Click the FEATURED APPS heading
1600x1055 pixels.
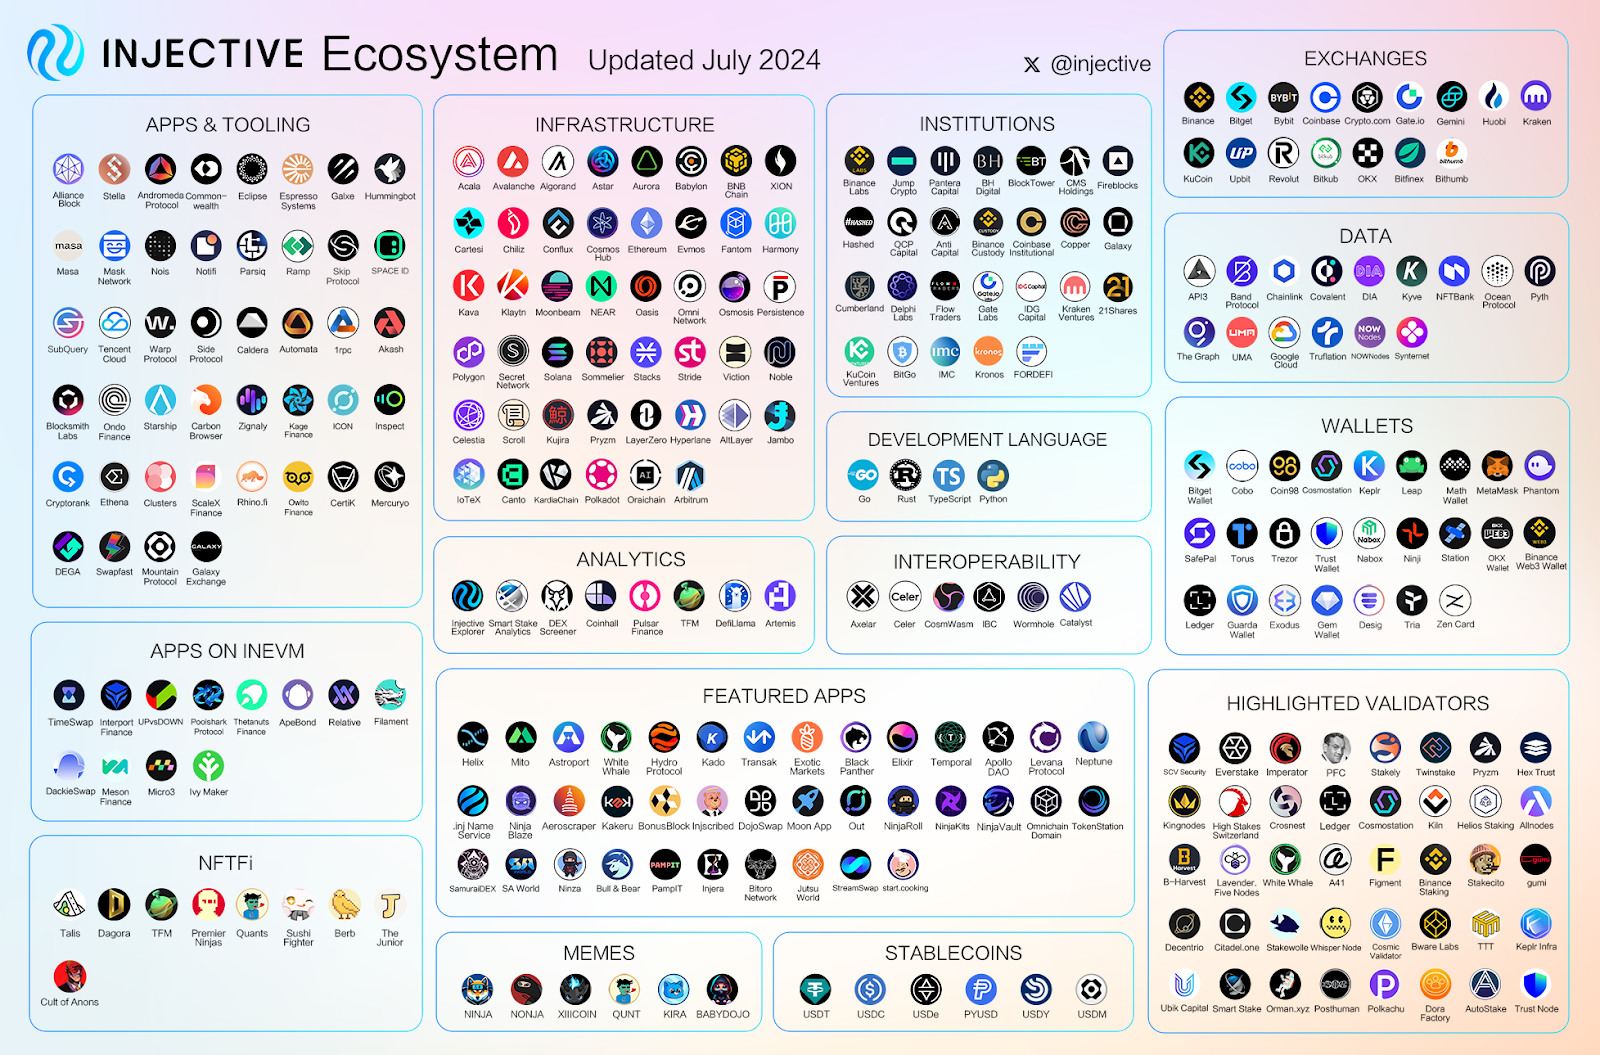[784, 696]
